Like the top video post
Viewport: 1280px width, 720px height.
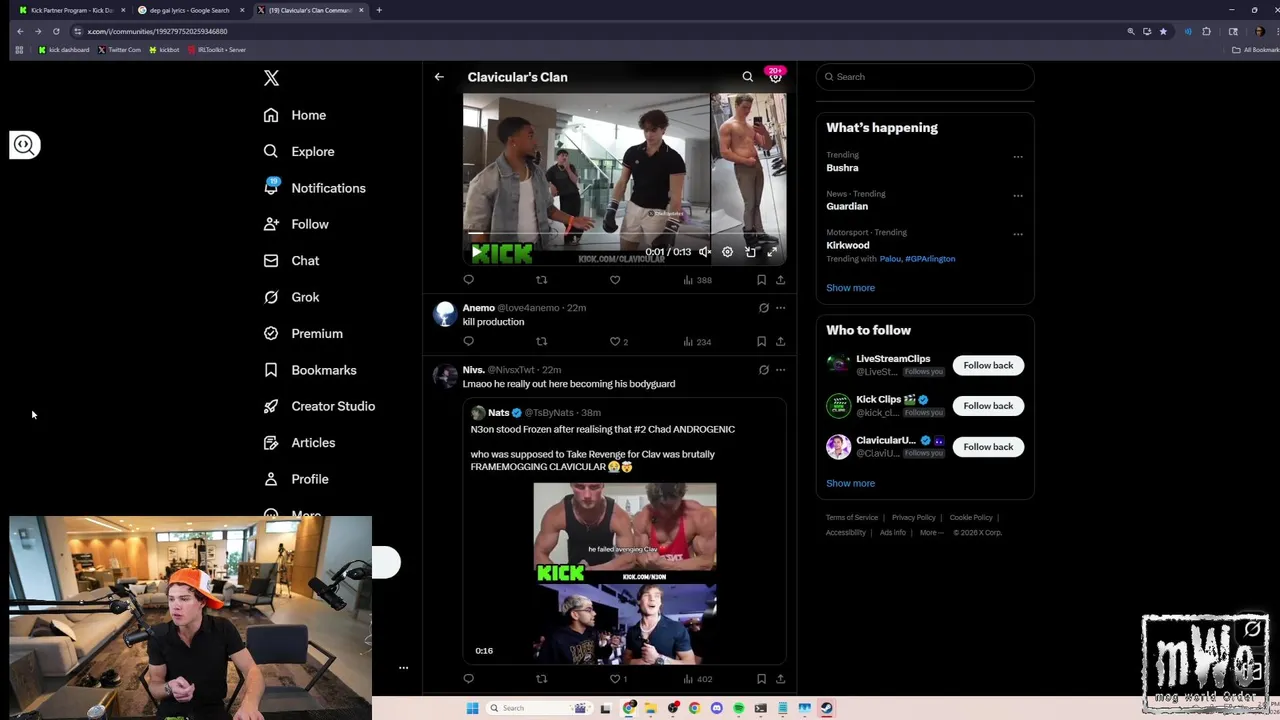[x=615, y=280]
